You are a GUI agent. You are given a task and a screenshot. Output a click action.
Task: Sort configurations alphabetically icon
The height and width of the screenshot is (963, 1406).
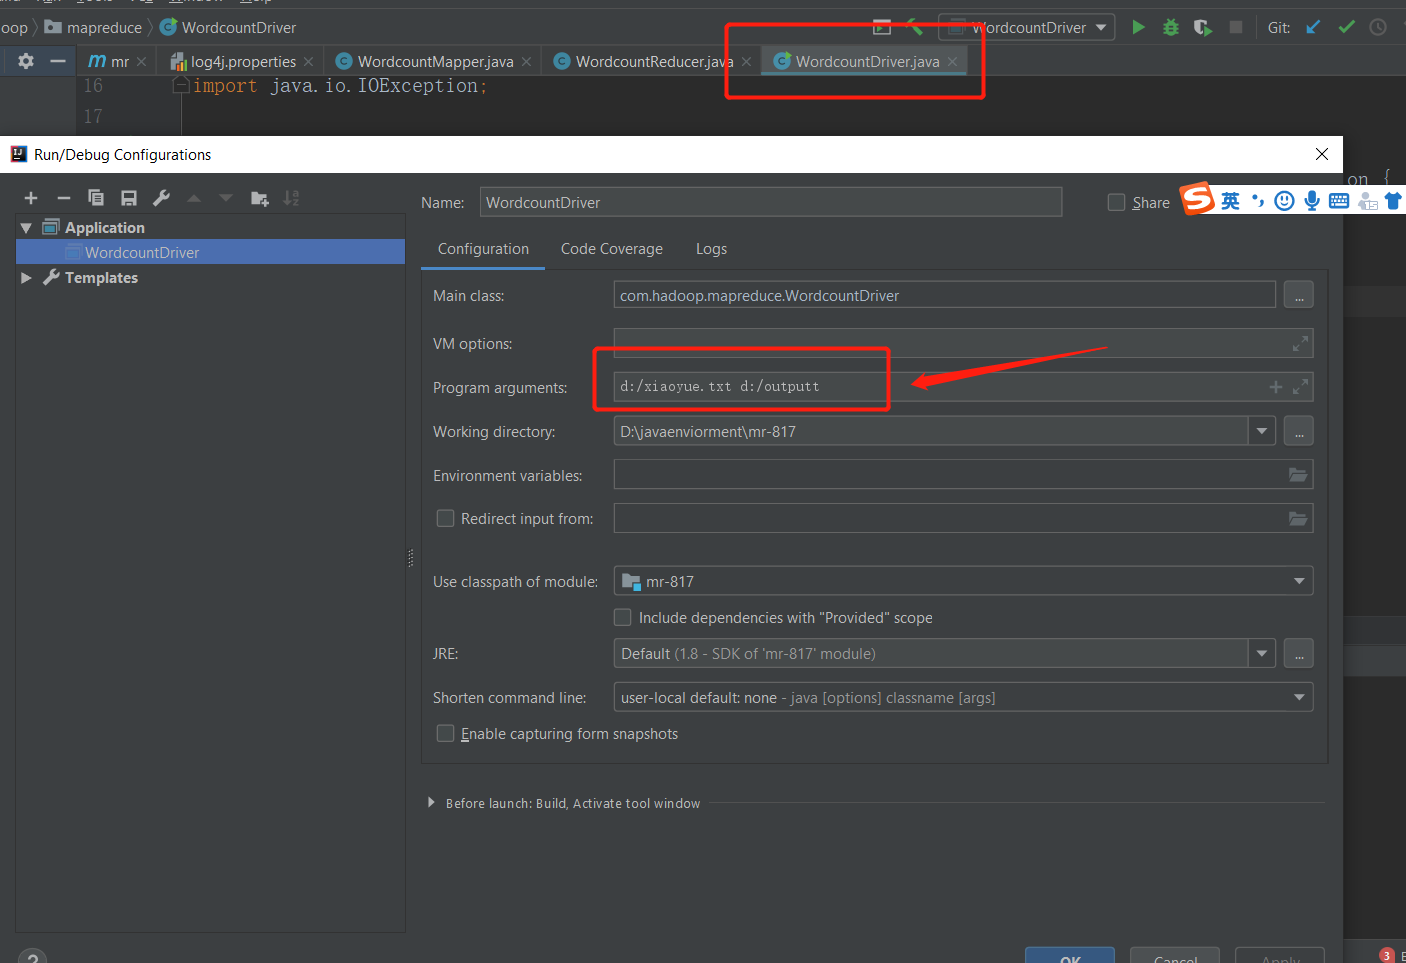(x=291, y=198)
